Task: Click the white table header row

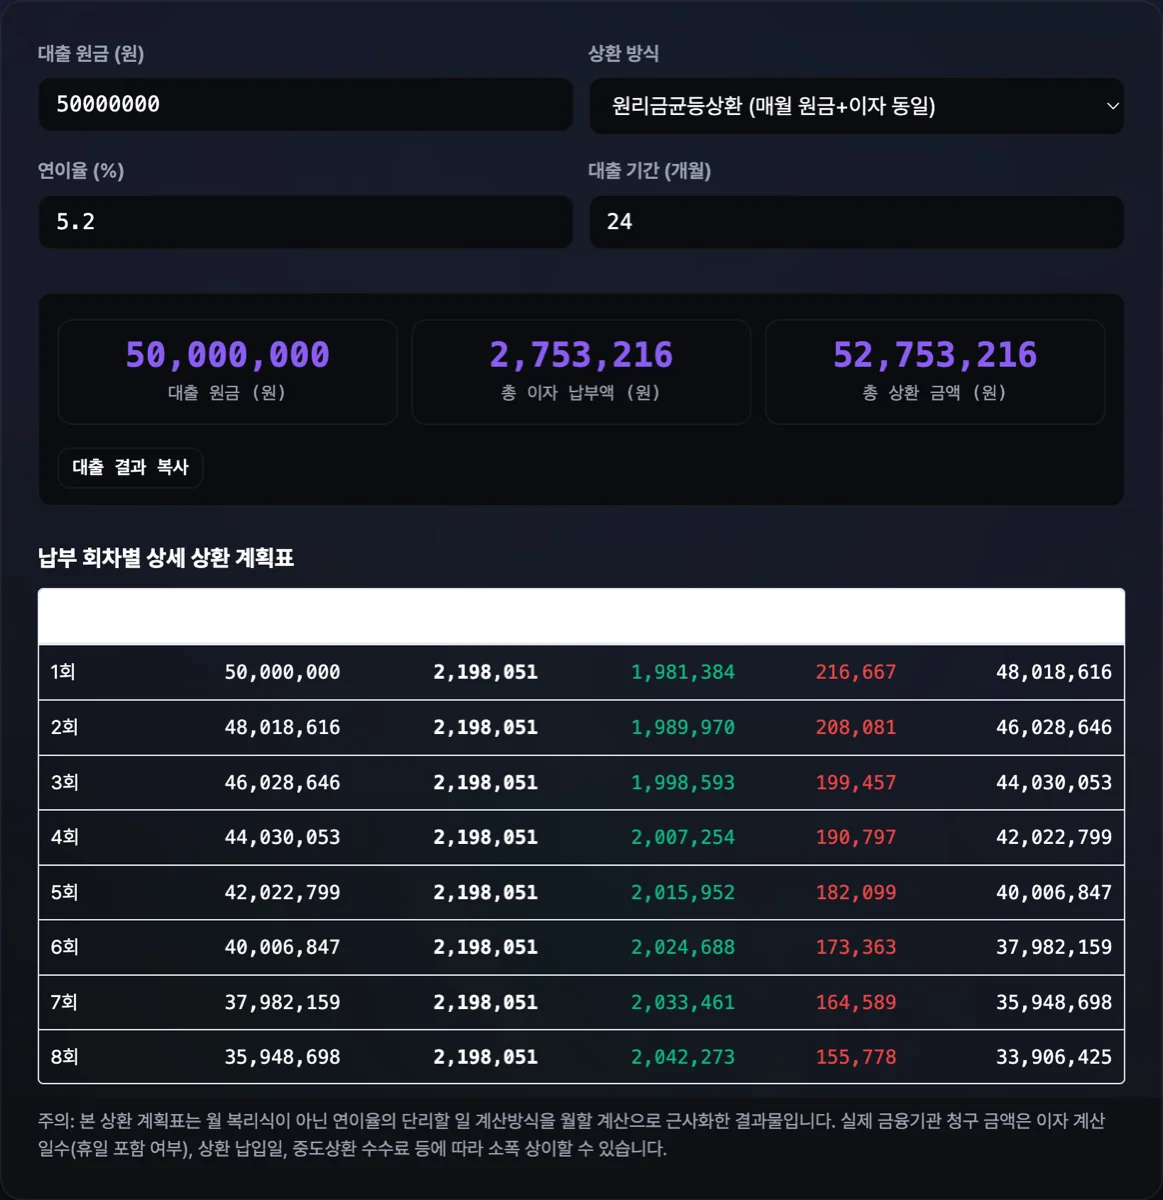Action: coord(581,616)
